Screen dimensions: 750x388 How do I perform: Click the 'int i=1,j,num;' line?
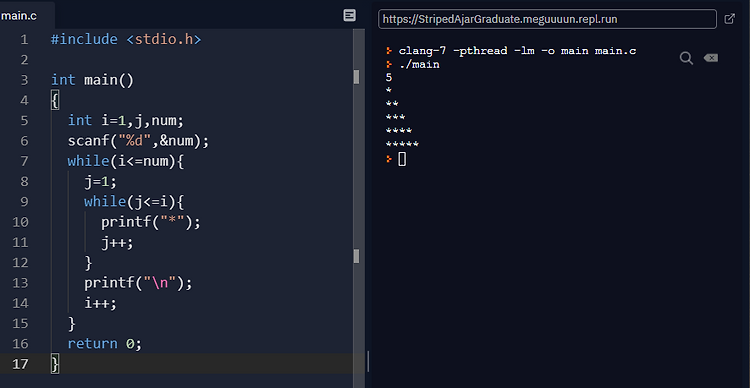pos(126,121)
